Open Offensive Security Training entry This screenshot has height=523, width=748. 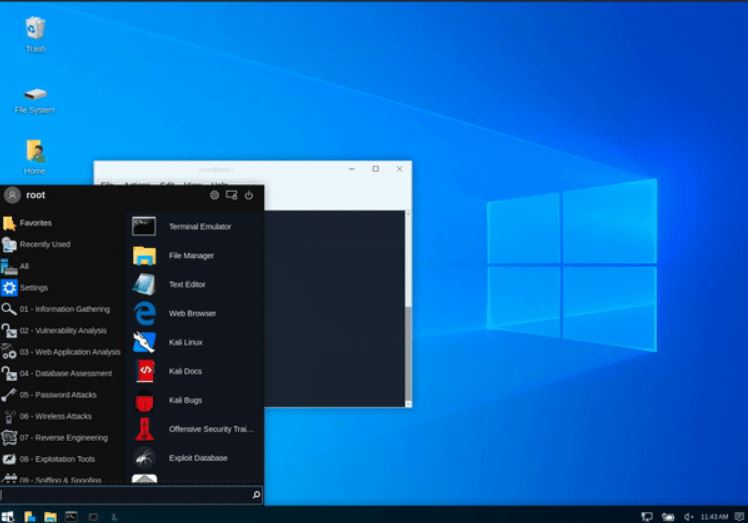[193, 429]
